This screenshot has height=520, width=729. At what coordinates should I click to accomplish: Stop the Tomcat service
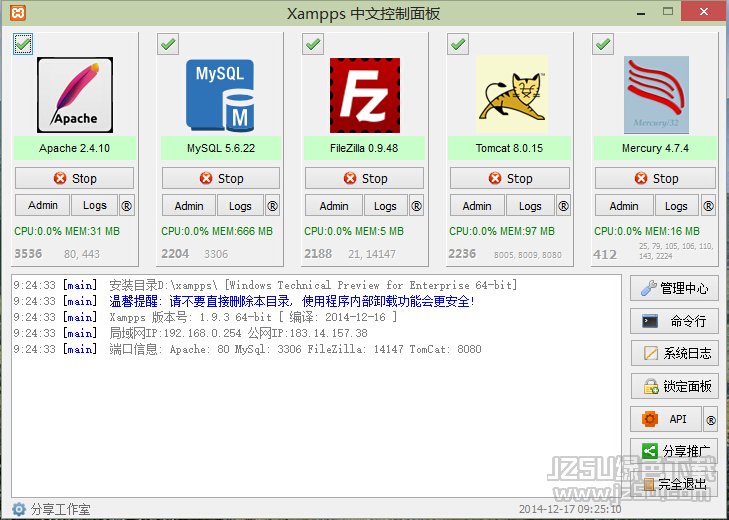[510, 178]
